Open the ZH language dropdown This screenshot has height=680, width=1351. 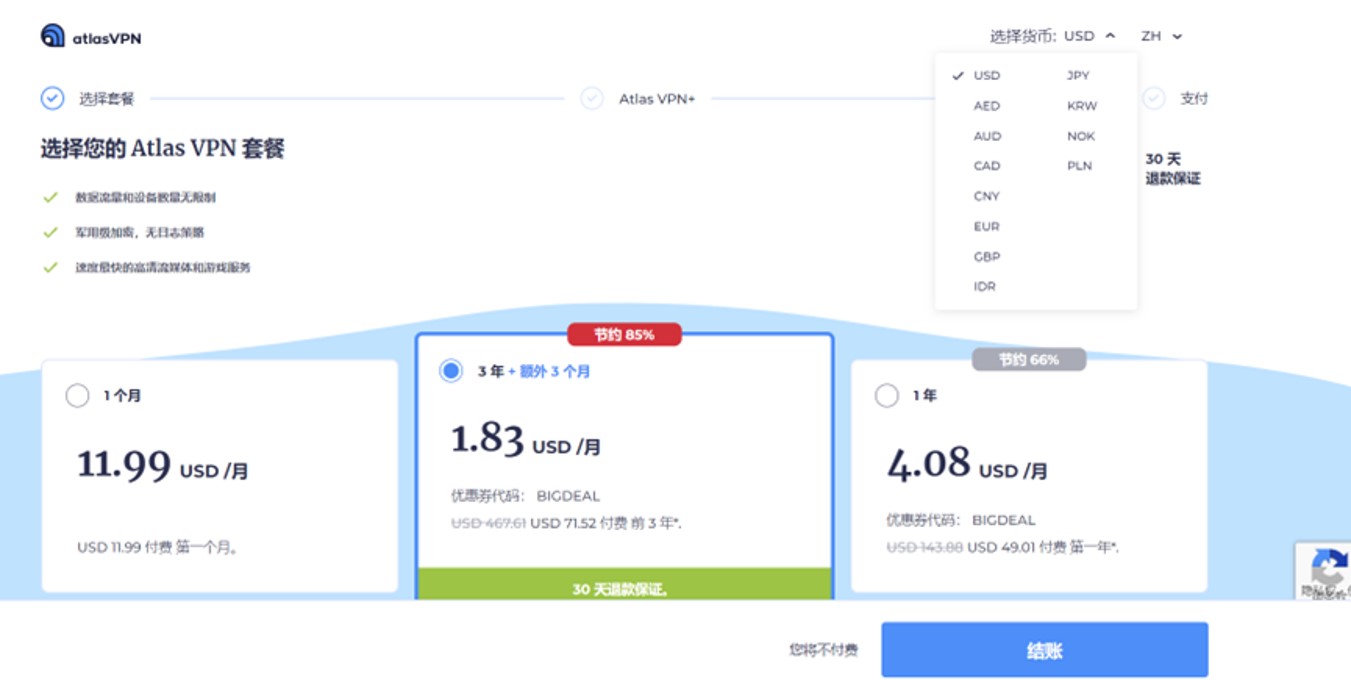point(1162,36)
